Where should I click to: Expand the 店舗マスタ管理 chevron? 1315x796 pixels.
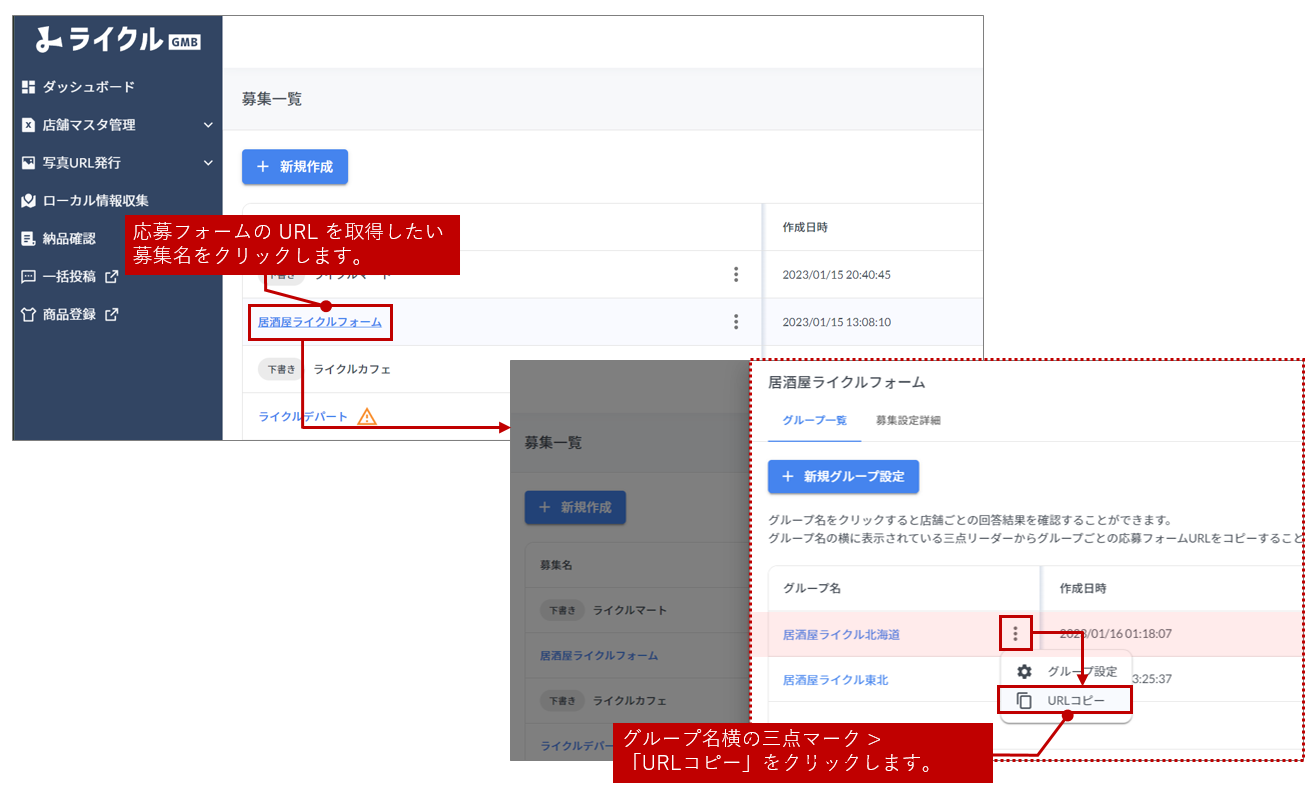click(208, 125)
